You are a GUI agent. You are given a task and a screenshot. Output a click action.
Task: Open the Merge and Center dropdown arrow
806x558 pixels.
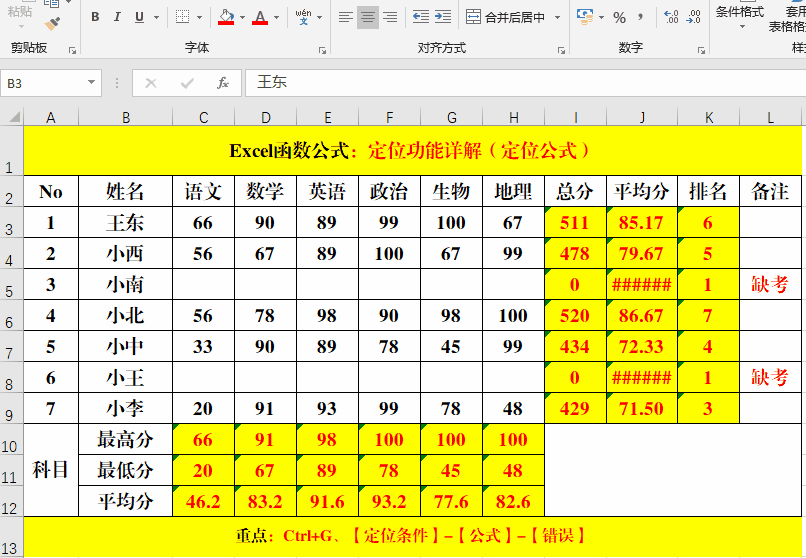(x=555, y=17)
